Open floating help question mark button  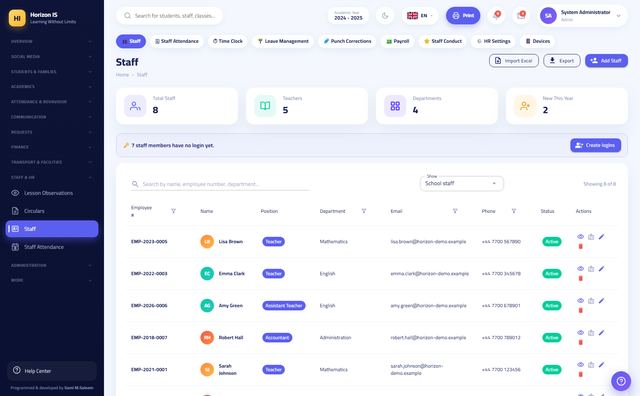point(621,381)
